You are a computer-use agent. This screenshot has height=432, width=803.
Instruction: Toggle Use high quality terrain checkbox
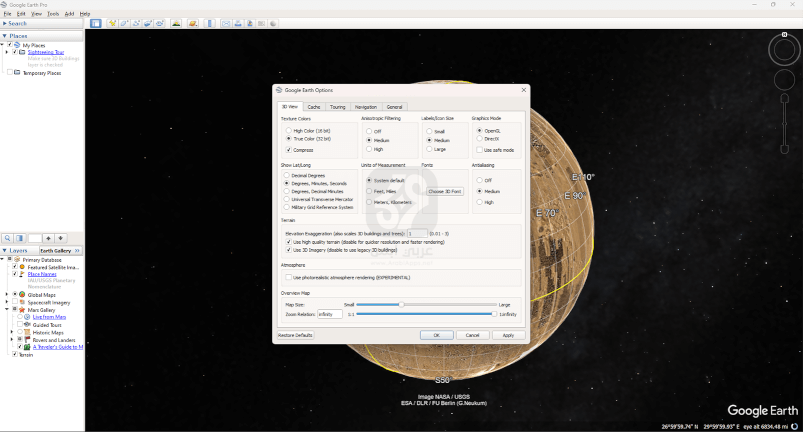point(289,242)
